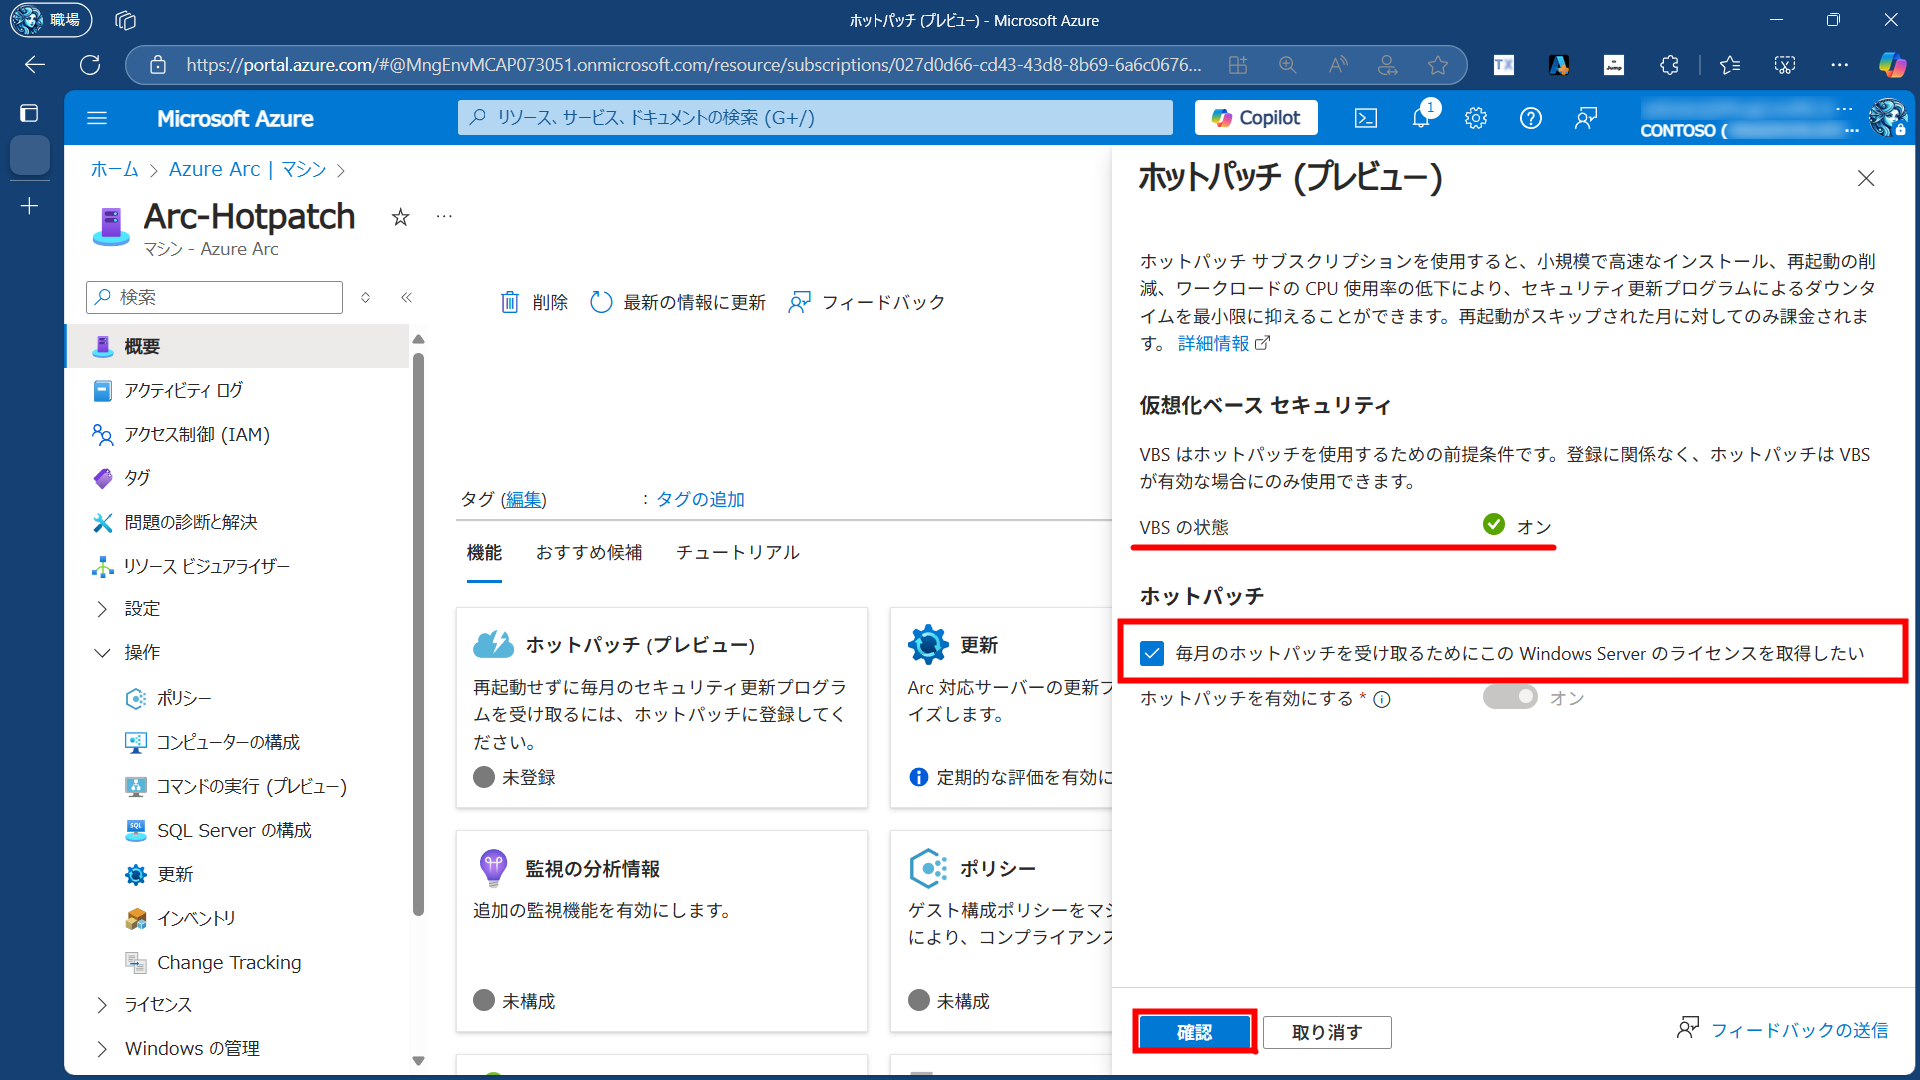Expand the 設定 section in sidebar
Image resolution: width=1920 pixels, height=1080 pixels.
click(102, 608)
